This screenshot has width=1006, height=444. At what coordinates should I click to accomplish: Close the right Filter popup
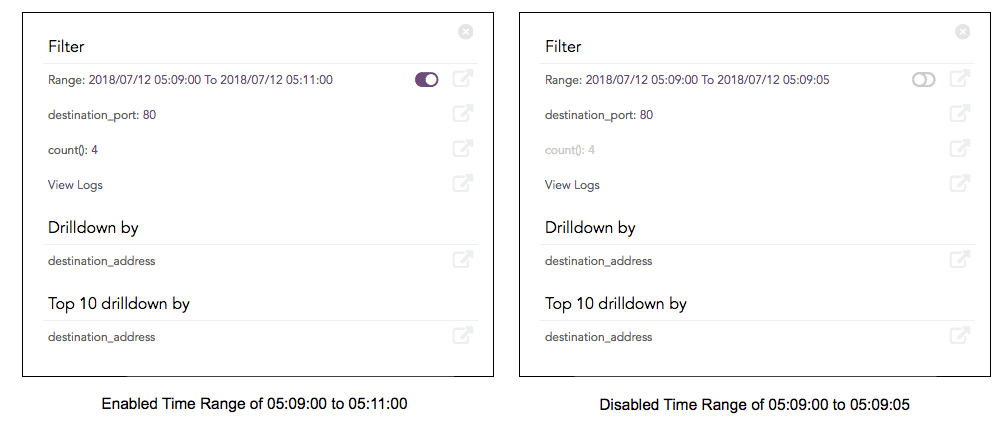point(963,32)
